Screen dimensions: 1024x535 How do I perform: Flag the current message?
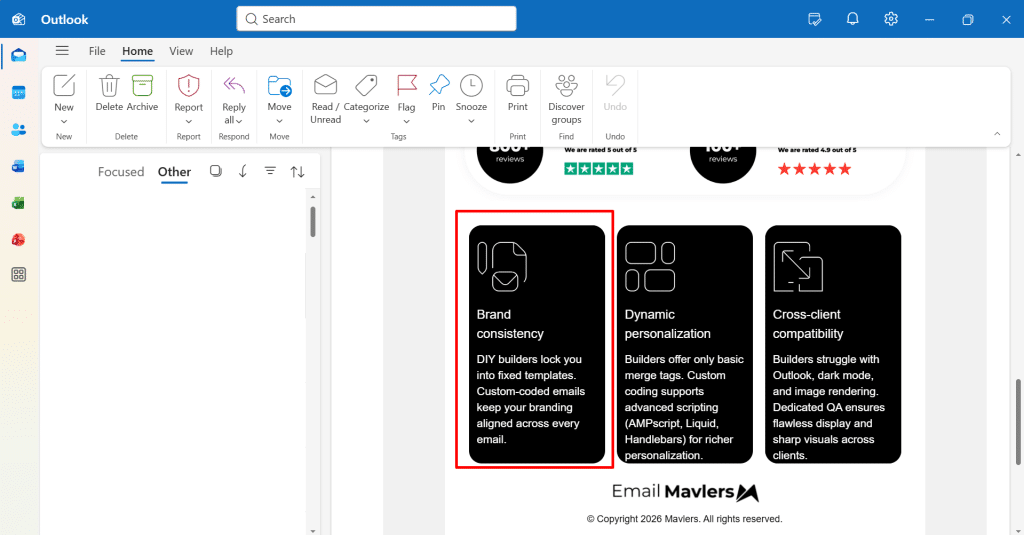click(x=406, y=93)
